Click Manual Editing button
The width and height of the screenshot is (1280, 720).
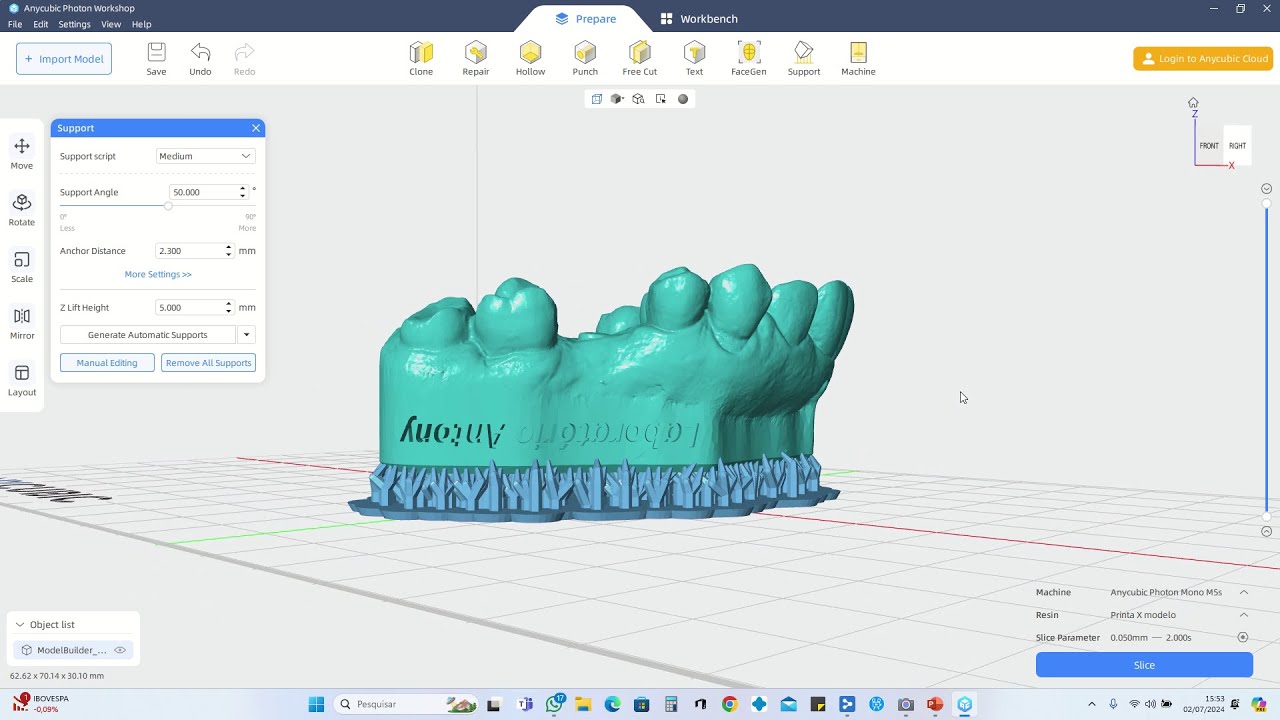[x=107, y=363]
